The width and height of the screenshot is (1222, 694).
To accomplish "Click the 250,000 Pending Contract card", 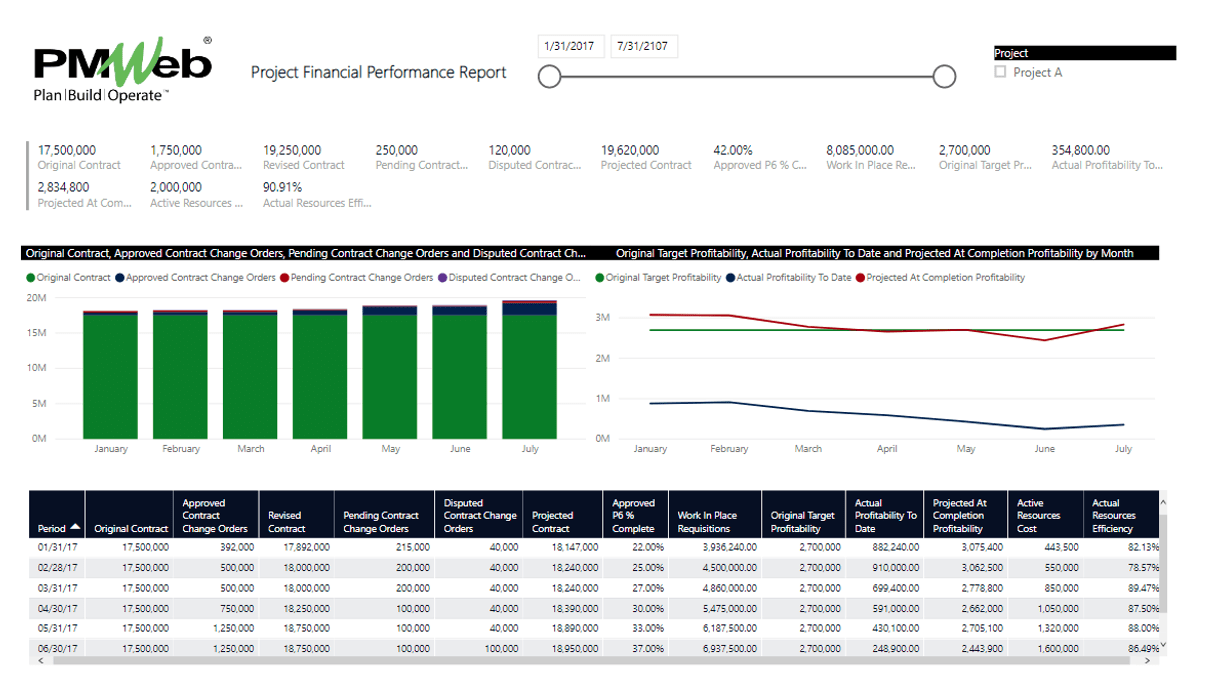I will [422, 157].
